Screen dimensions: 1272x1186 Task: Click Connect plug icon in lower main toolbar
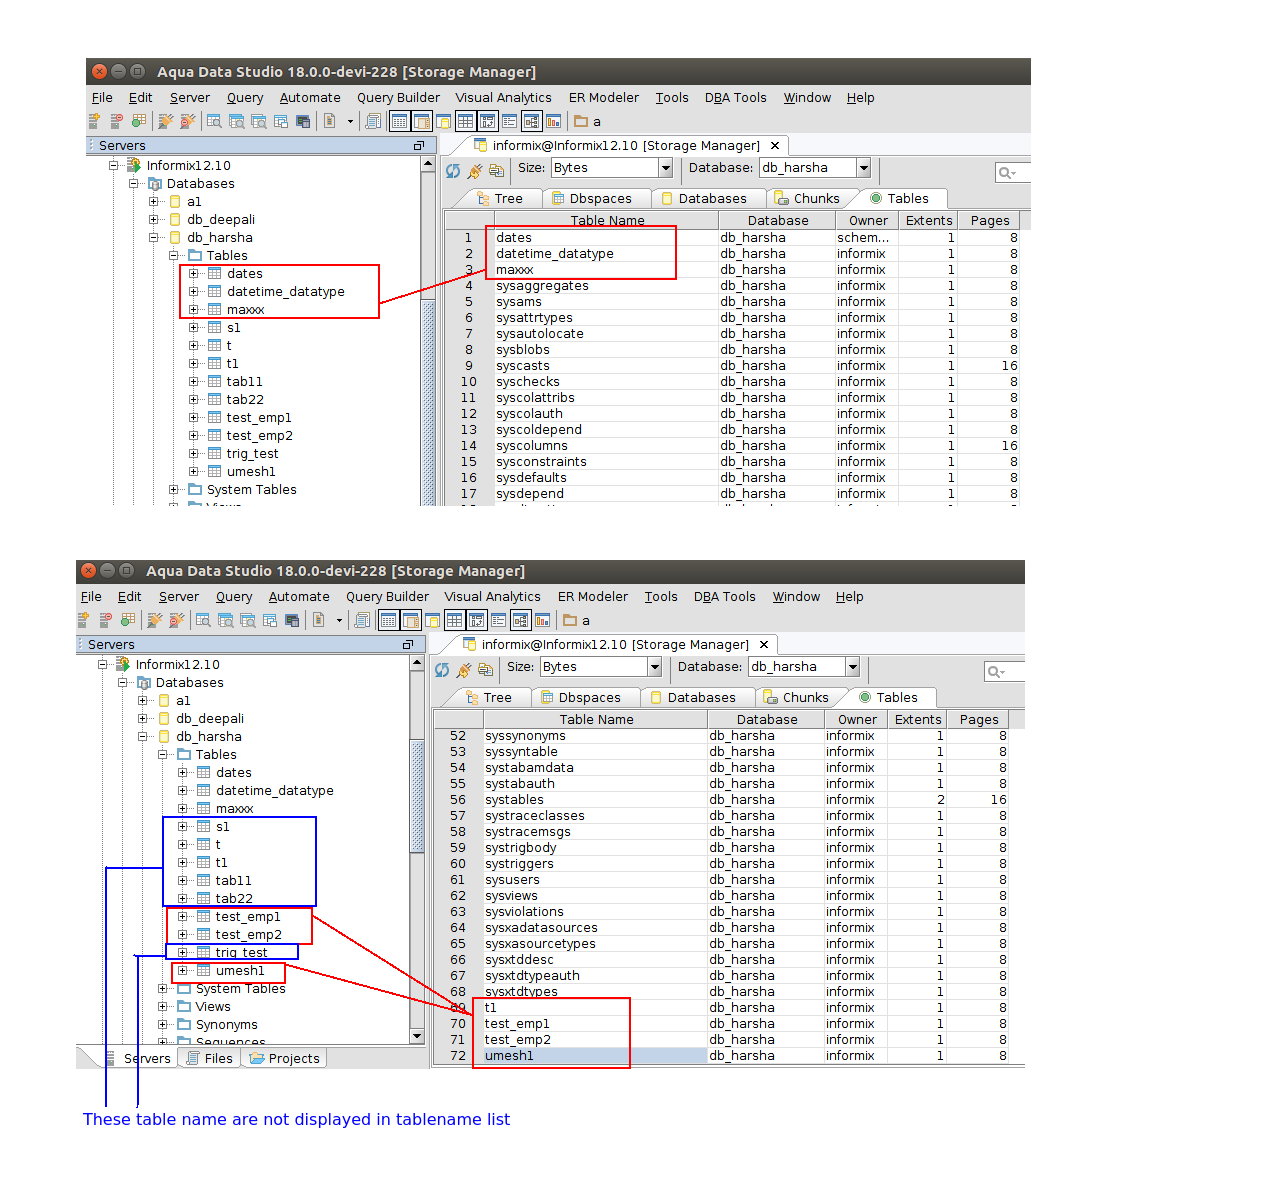[154, 620]
